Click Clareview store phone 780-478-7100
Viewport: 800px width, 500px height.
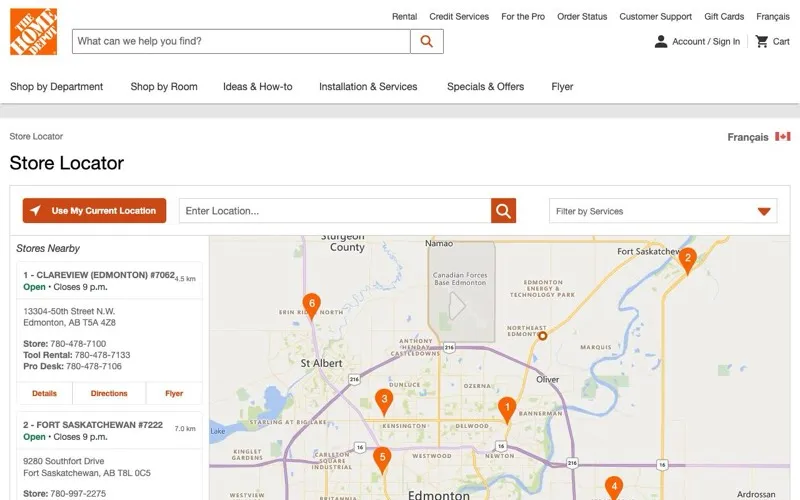coord(78,344)
